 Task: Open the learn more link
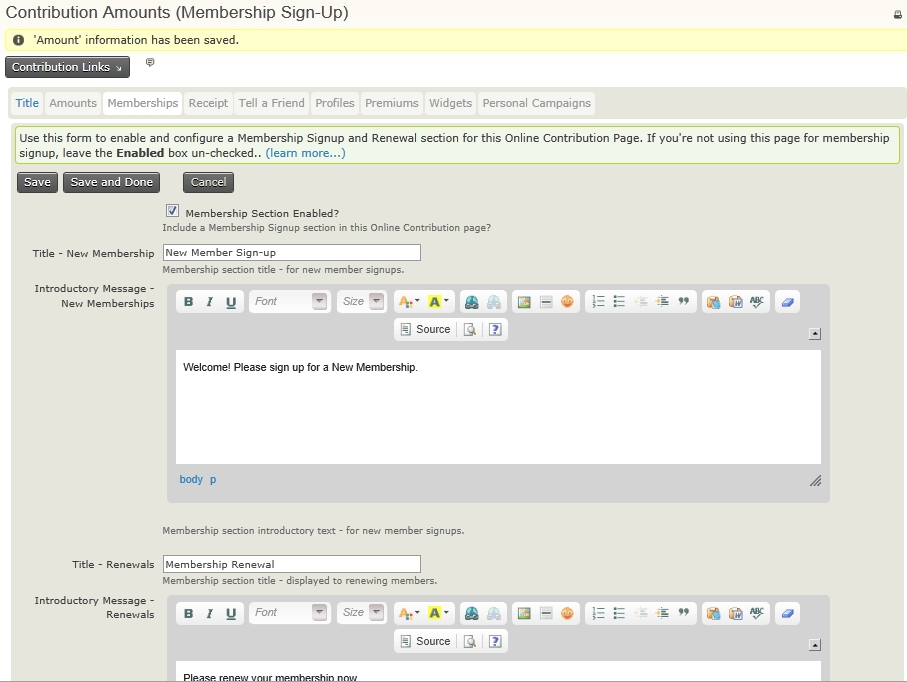[x=305, y=153]
